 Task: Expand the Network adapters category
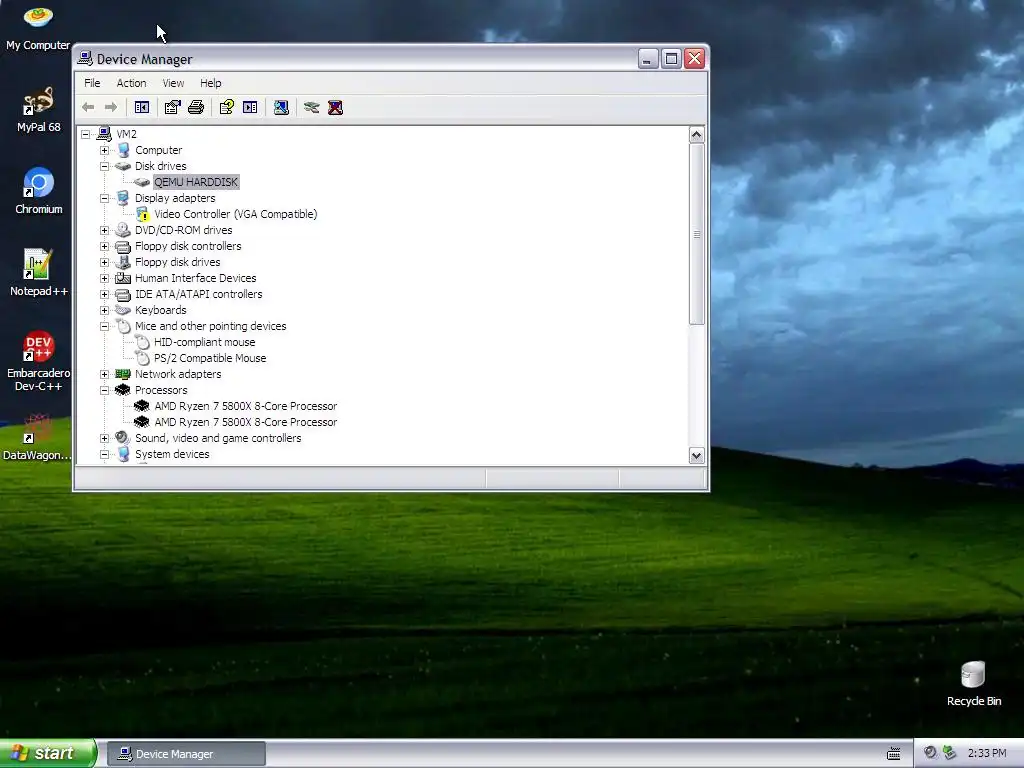coord(104,374)
